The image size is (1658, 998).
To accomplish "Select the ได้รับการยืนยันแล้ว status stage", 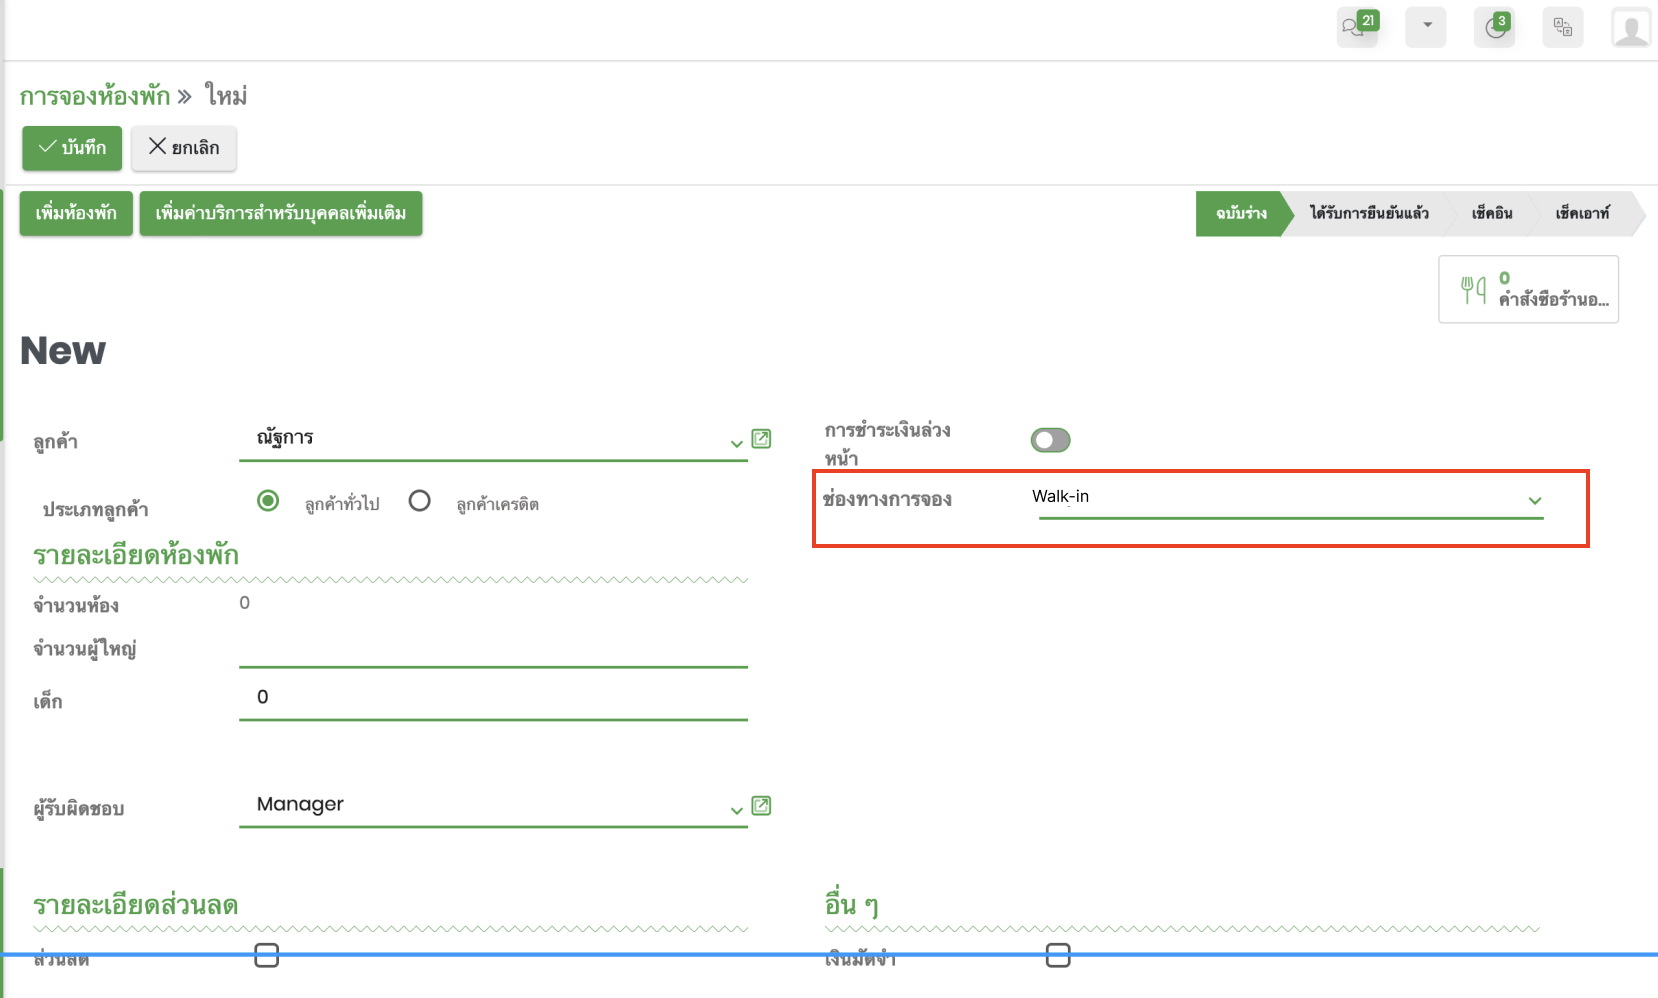I will tap(1368, 213).
